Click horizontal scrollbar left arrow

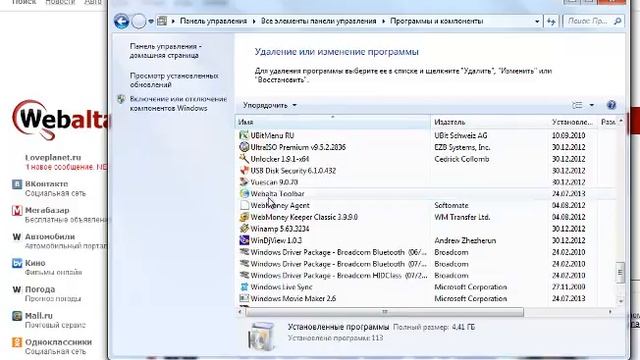[240, 312]
